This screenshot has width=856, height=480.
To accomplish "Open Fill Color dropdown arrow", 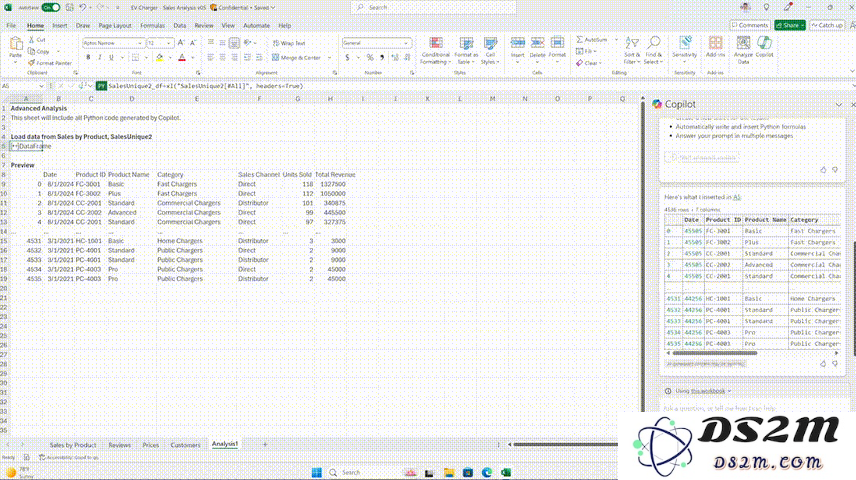I will (x=170, y=58).
